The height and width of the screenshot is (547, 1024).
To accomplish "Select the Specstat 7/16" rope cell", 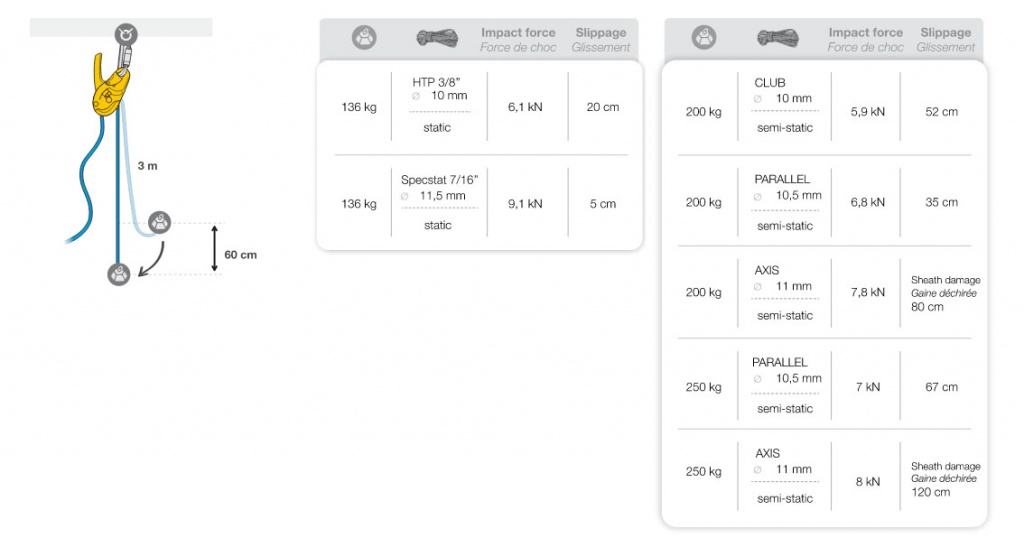I will (440, 202).
